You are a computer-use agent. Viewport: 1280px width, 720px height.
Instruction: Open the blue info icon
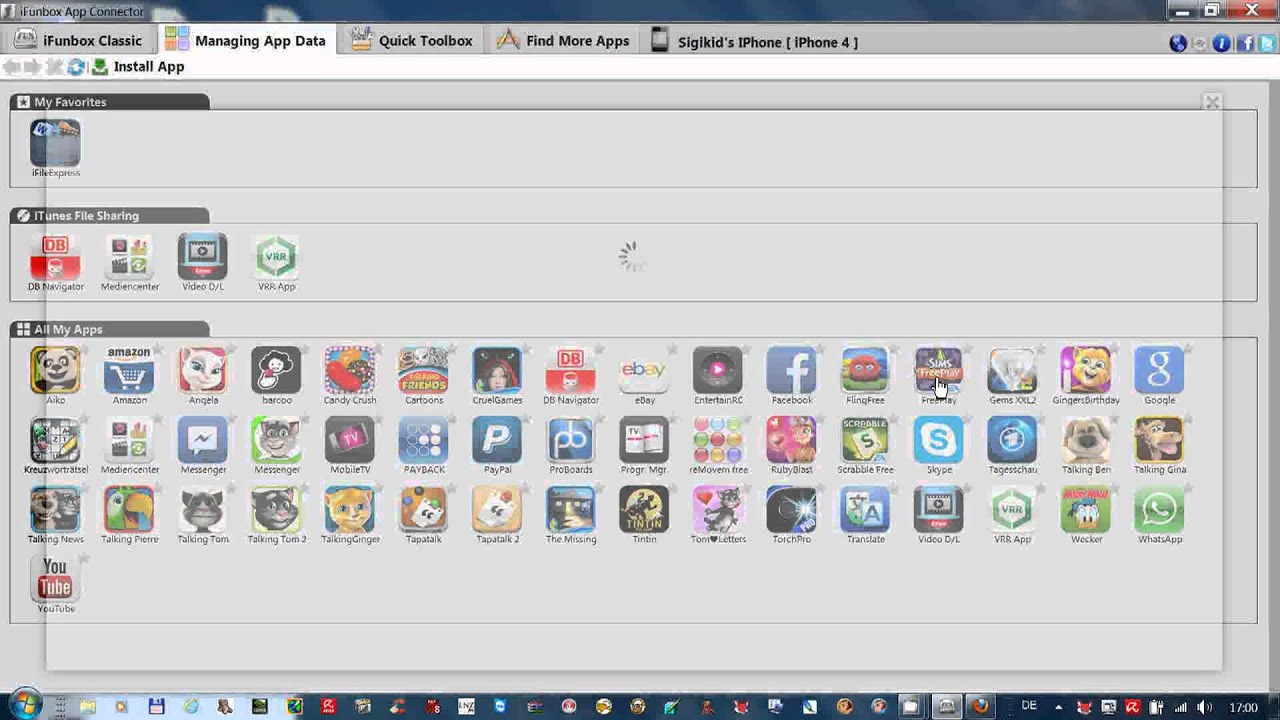point(1222,43)
